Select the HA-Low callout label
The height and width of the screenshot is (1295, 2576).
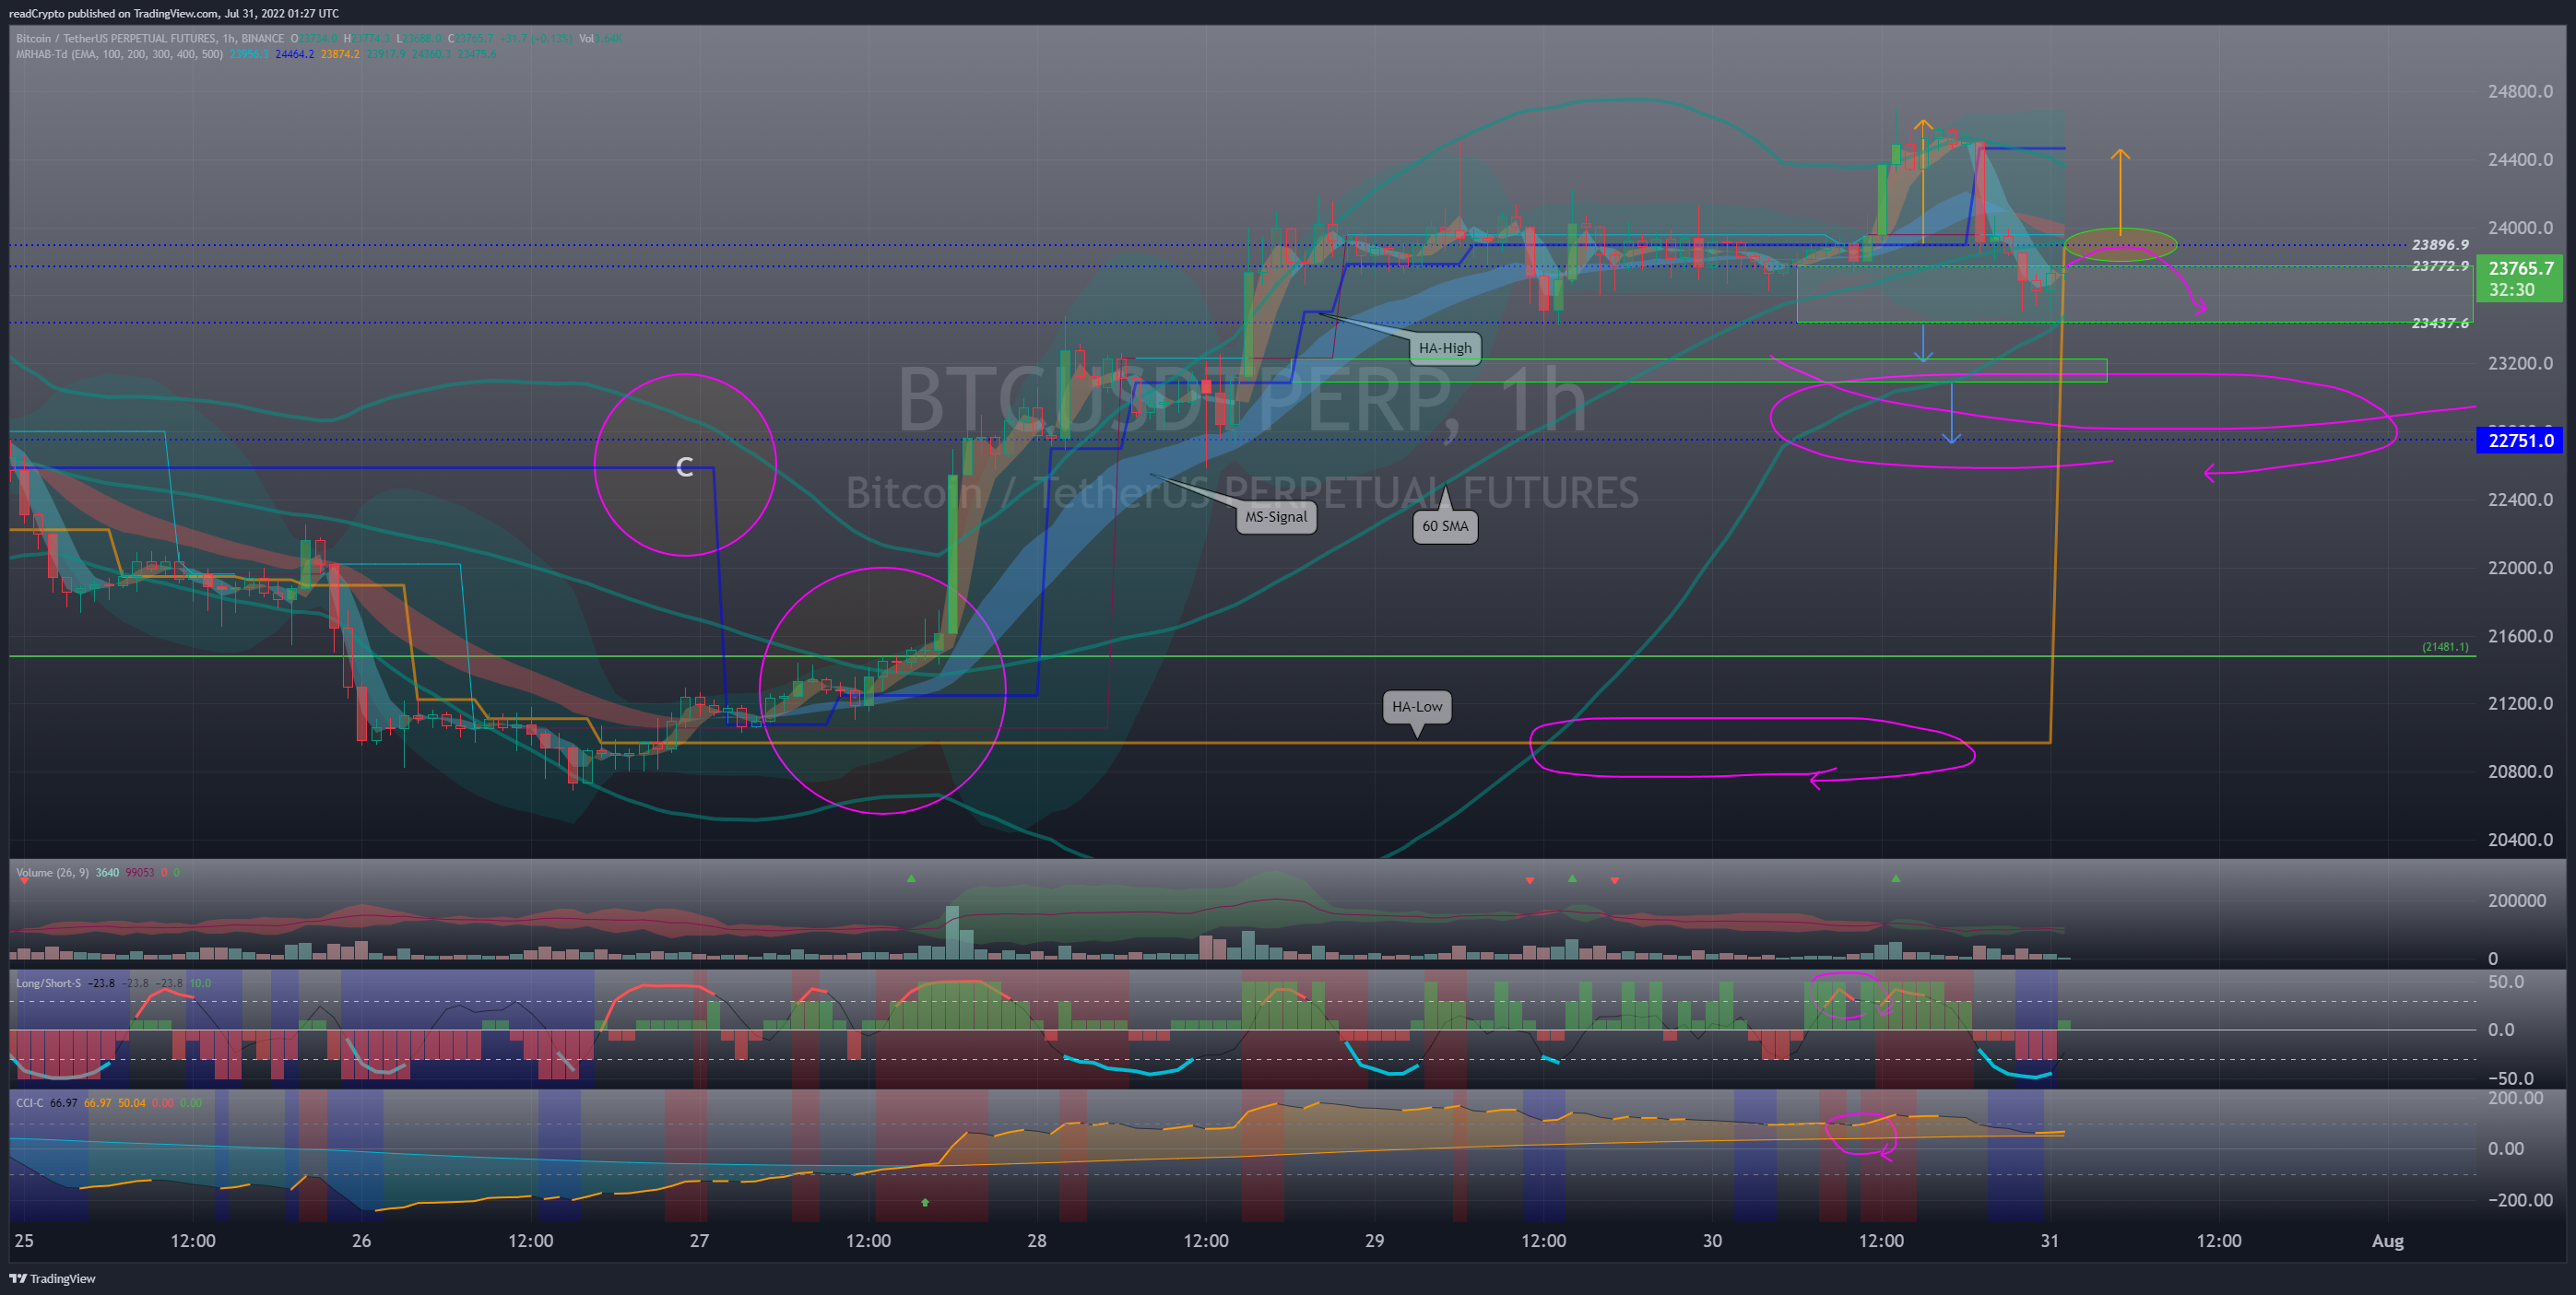1417,707
